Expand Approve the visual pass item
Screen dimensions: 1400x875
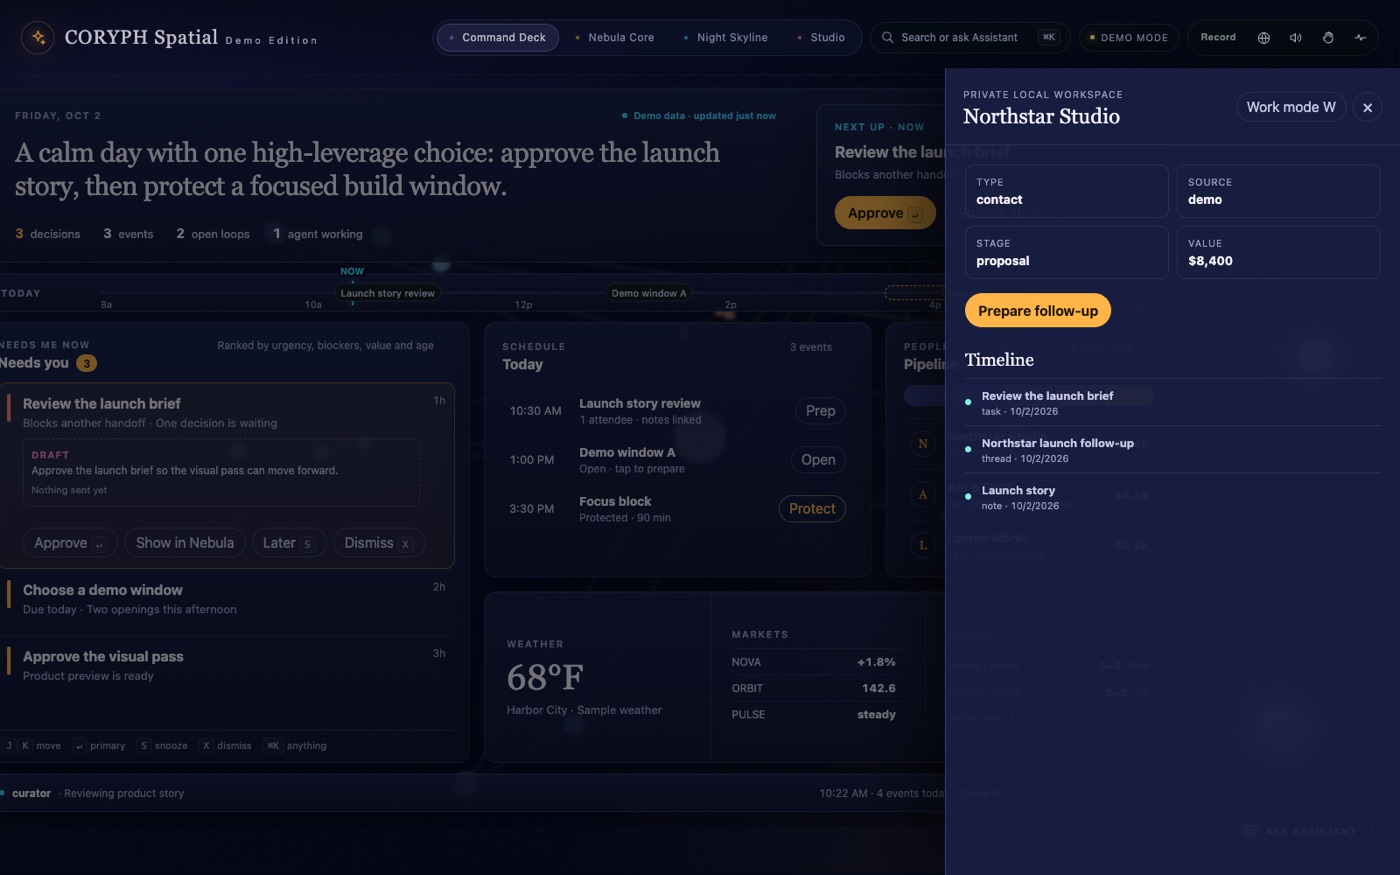click(226, 666)
